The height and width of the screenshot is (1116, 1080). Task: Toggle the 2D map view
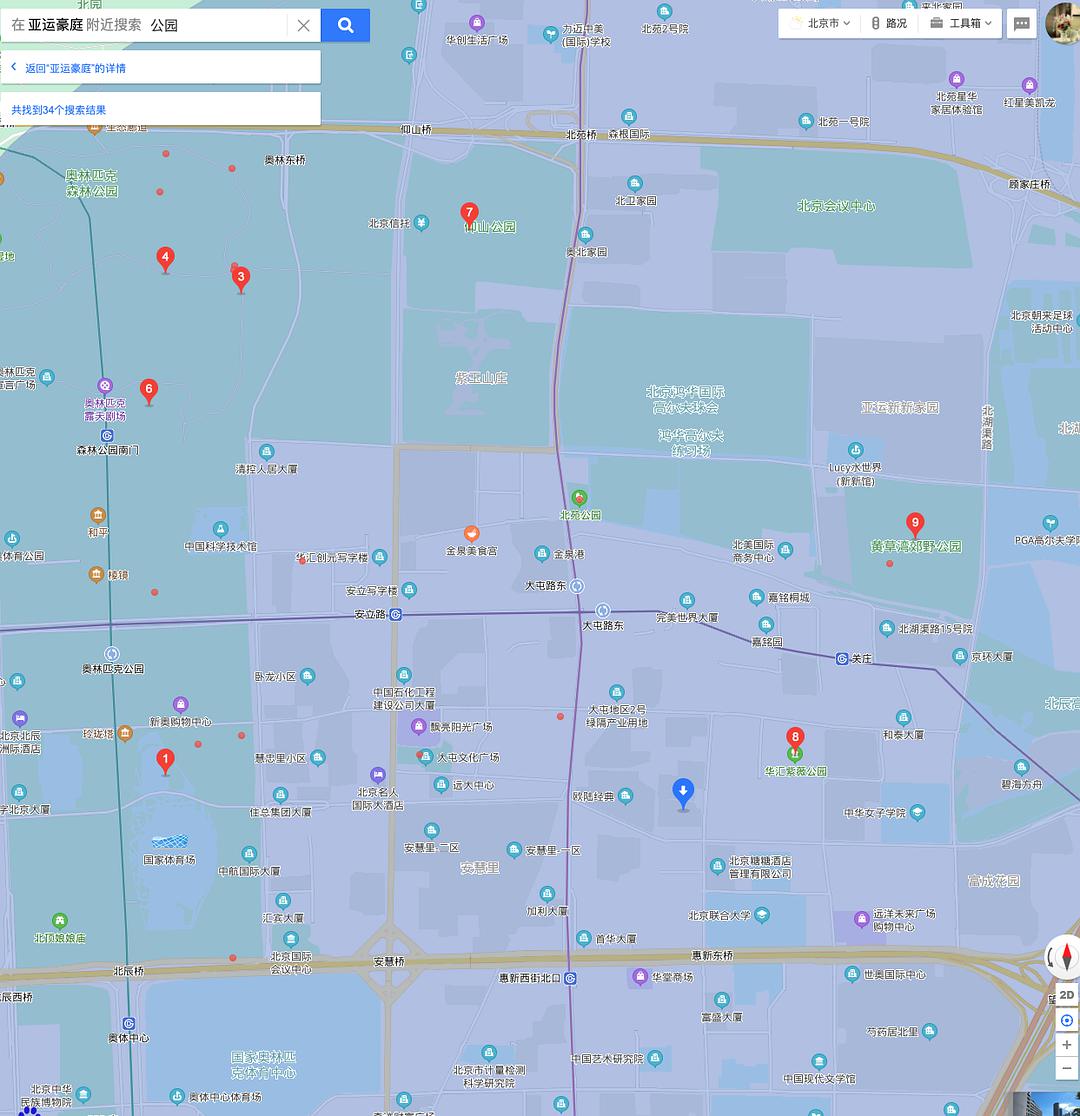point(1067,995)
